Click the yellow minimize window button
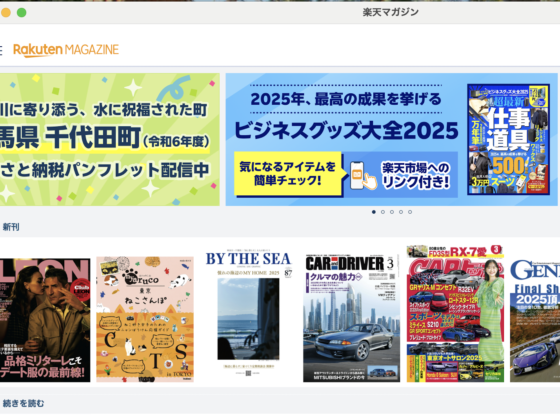560x420 pixels. pyautogui.click(x=5, y=12)
